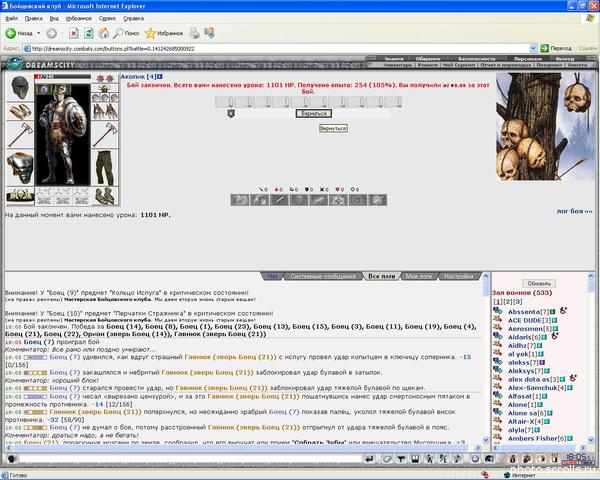Switch to the Системные сообщения tab

323,276
